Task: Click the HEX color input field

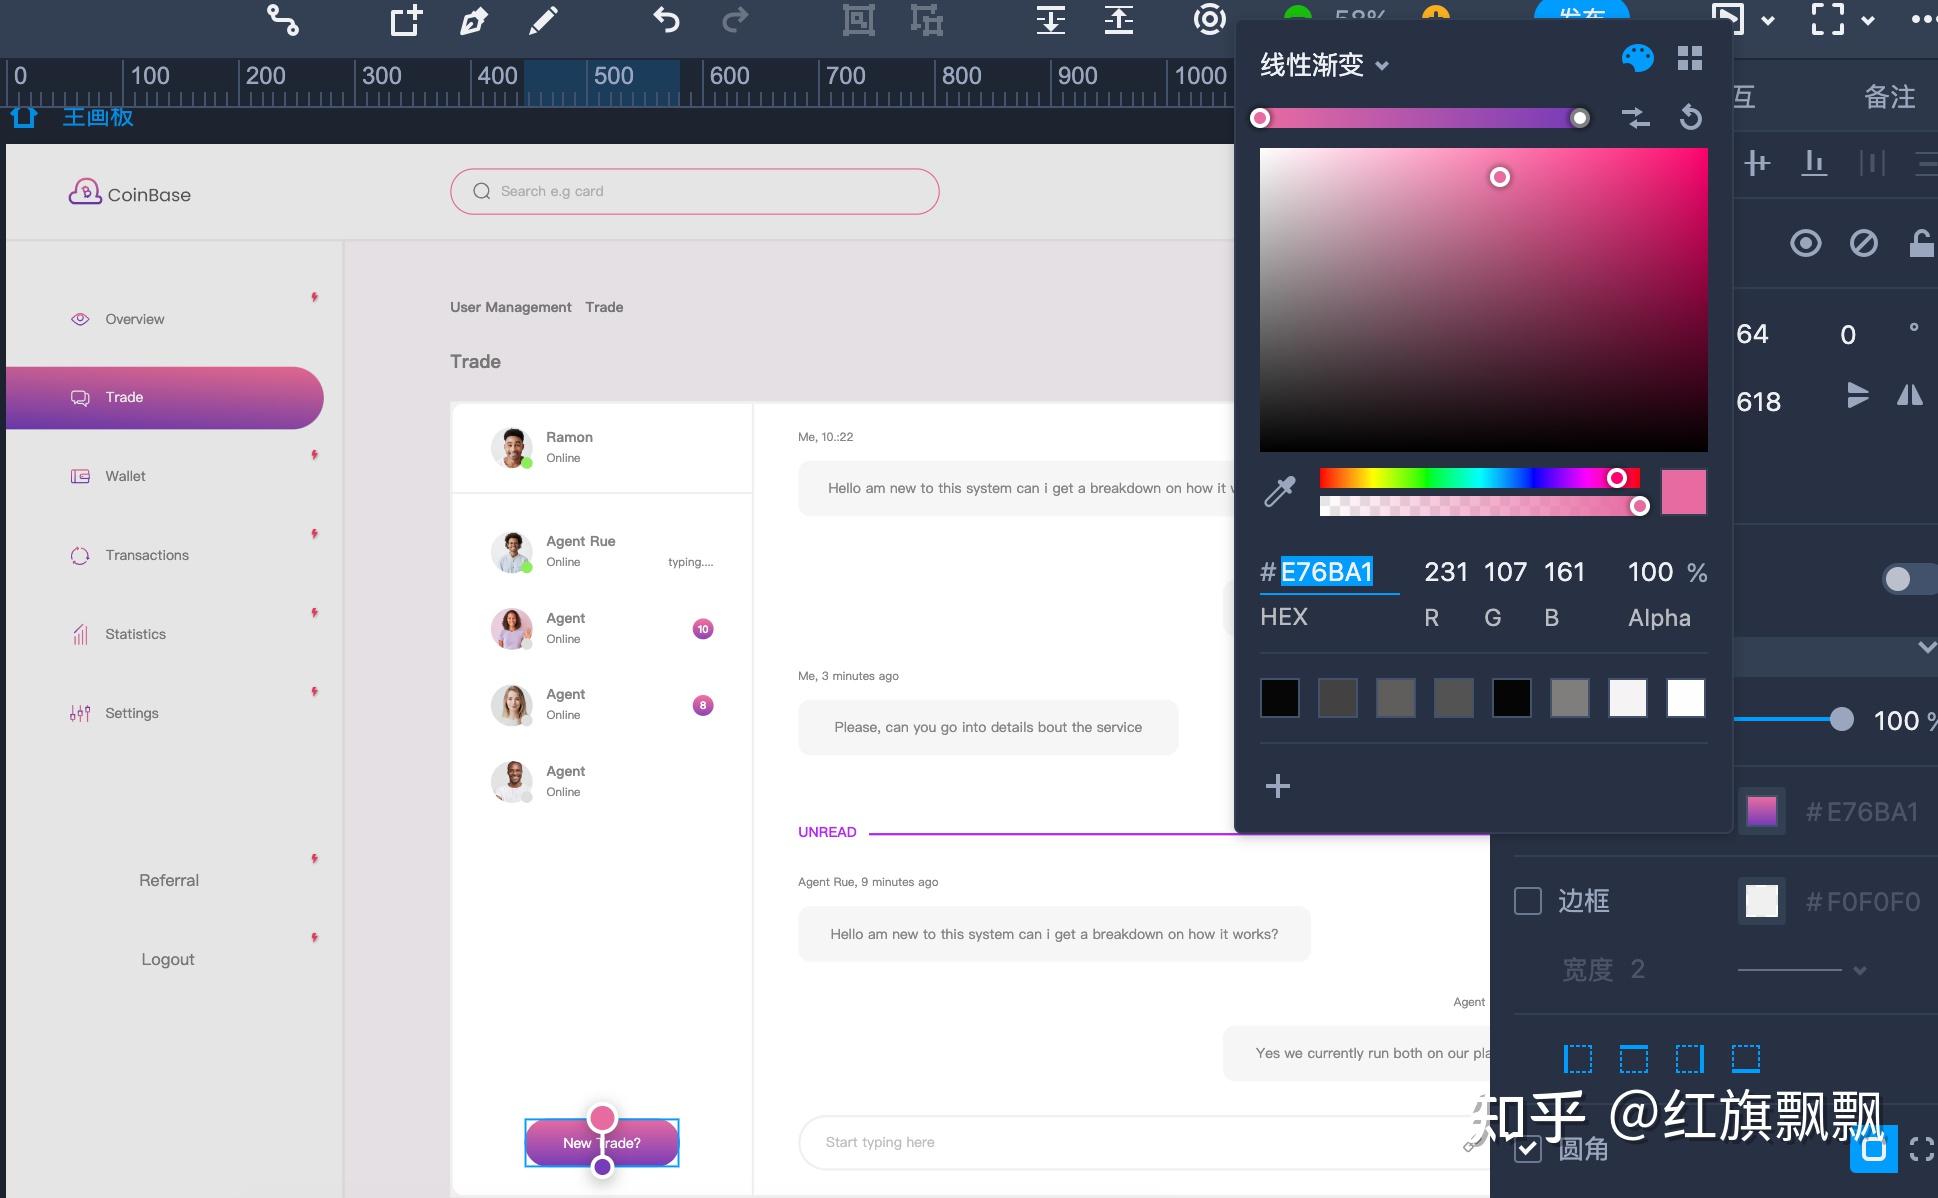Action: (1329, 572)
